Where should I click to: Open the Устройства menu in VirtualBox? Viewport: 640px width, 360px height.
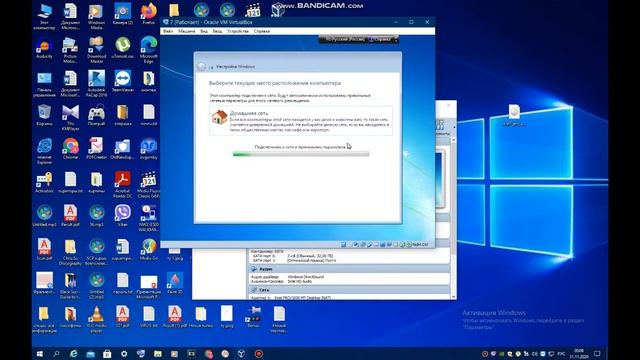tap(238, 31)
